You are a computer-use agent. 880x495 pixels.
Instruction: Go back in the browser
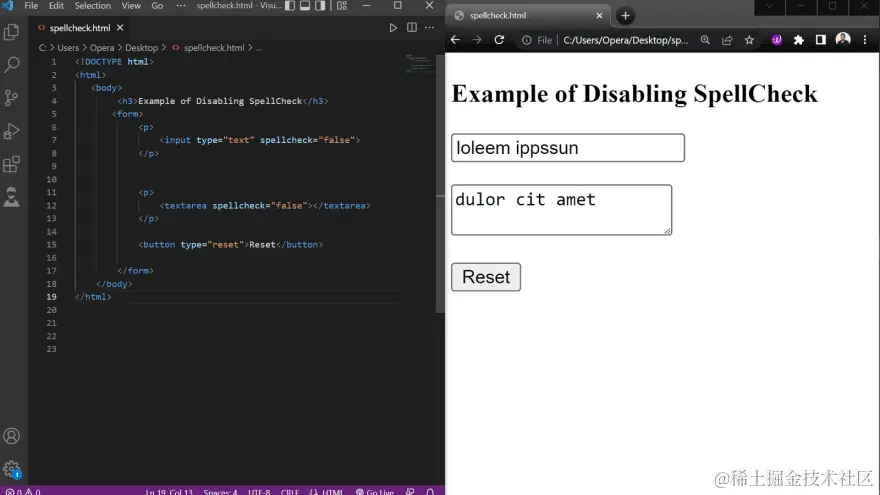click(455, 40)
